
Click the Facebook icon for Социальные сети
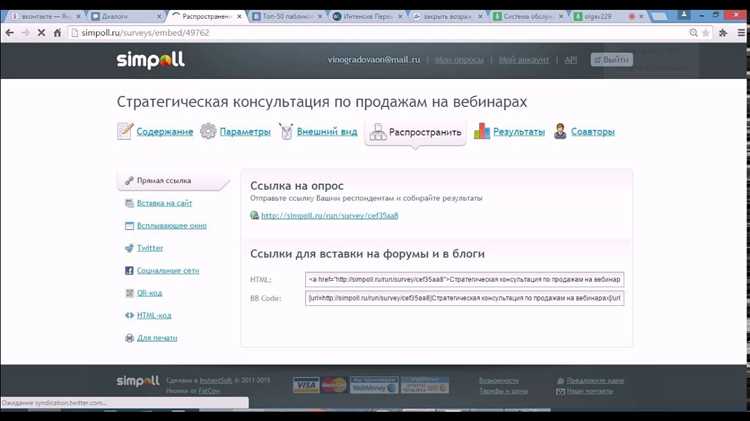129,270
